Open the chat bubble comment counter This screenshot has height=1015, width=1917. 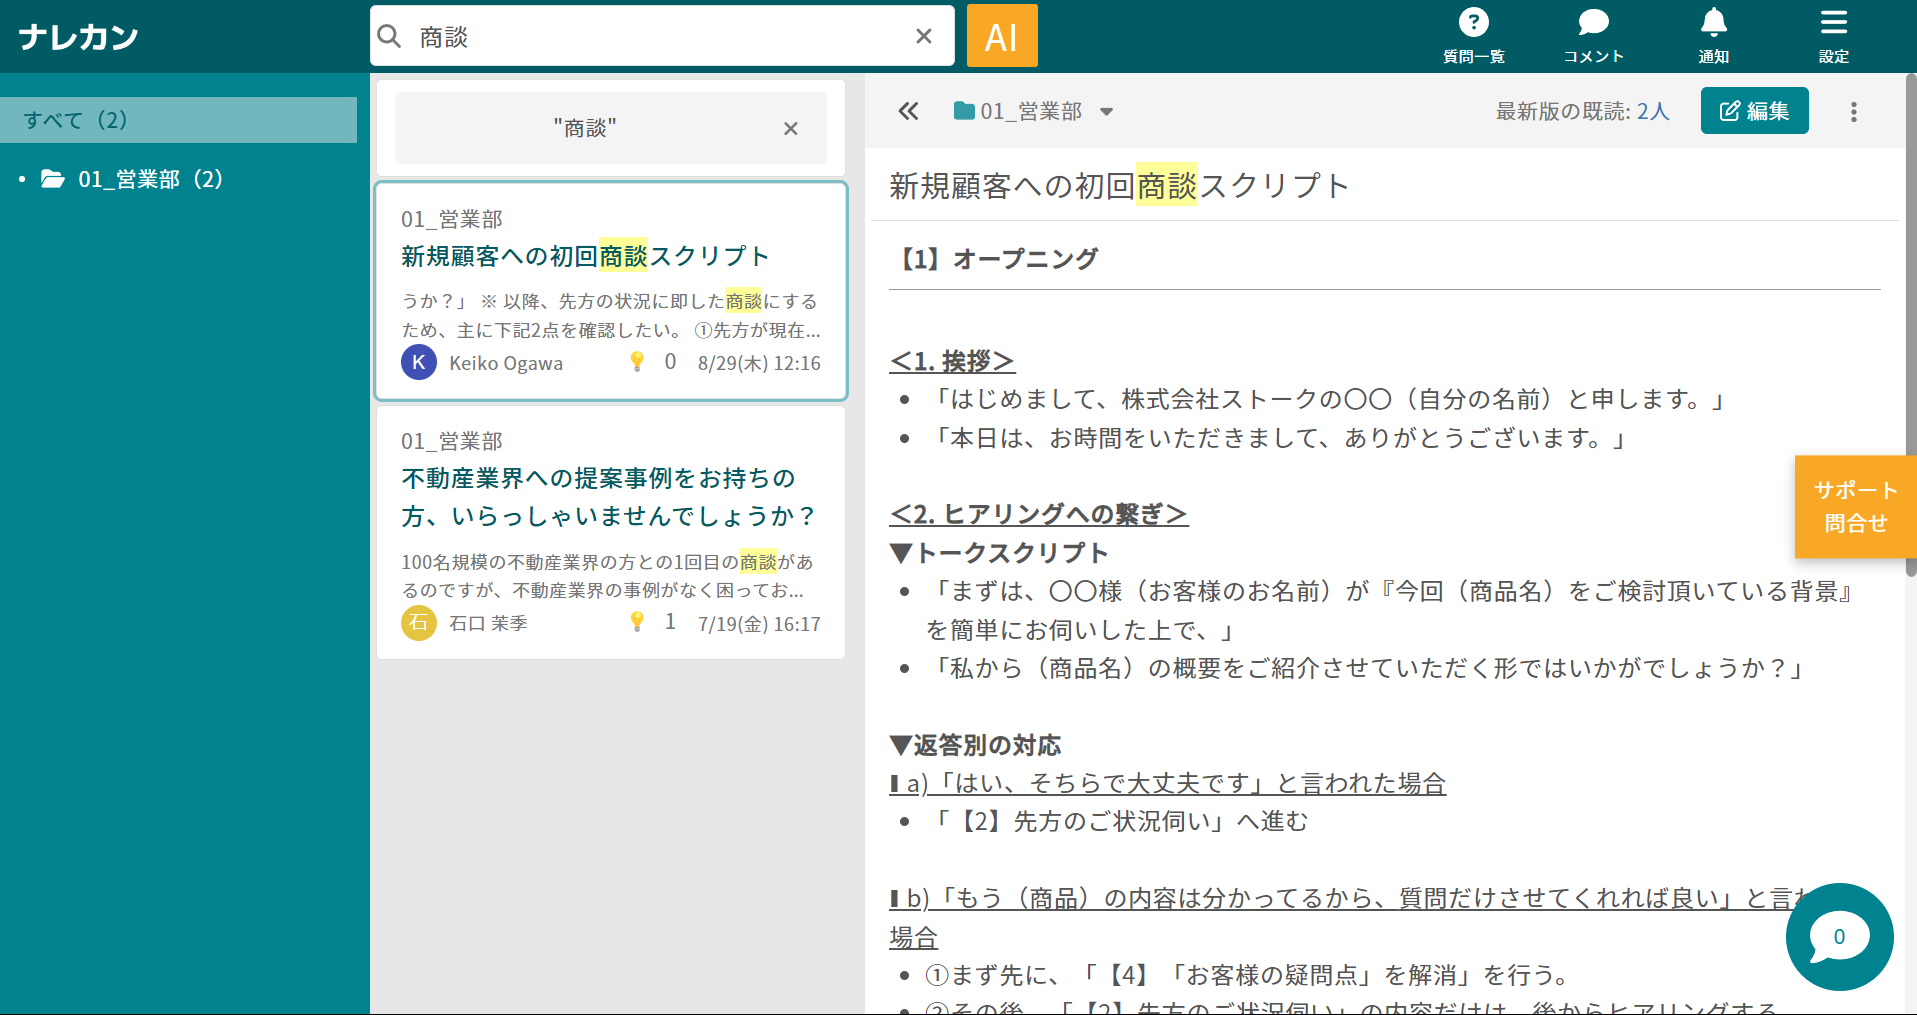(x=1839, y=937)
